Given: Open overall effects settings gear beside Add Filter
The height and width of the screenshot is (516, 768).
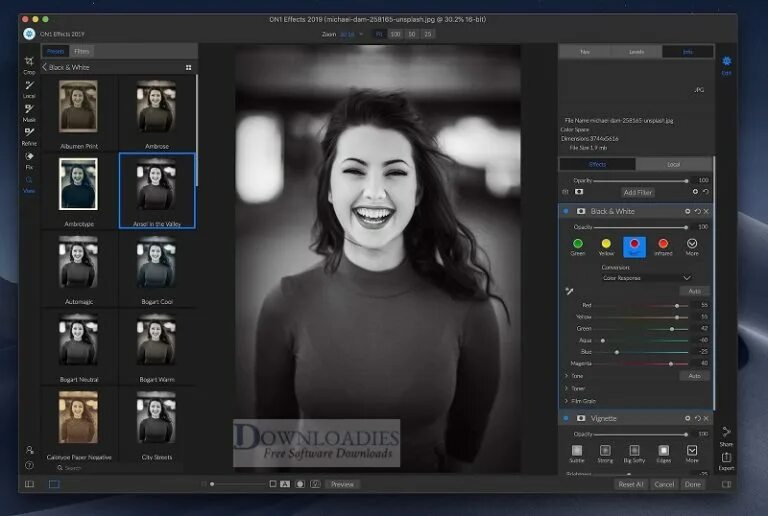Looking at the screenshot, I should [x=695, y=192].
